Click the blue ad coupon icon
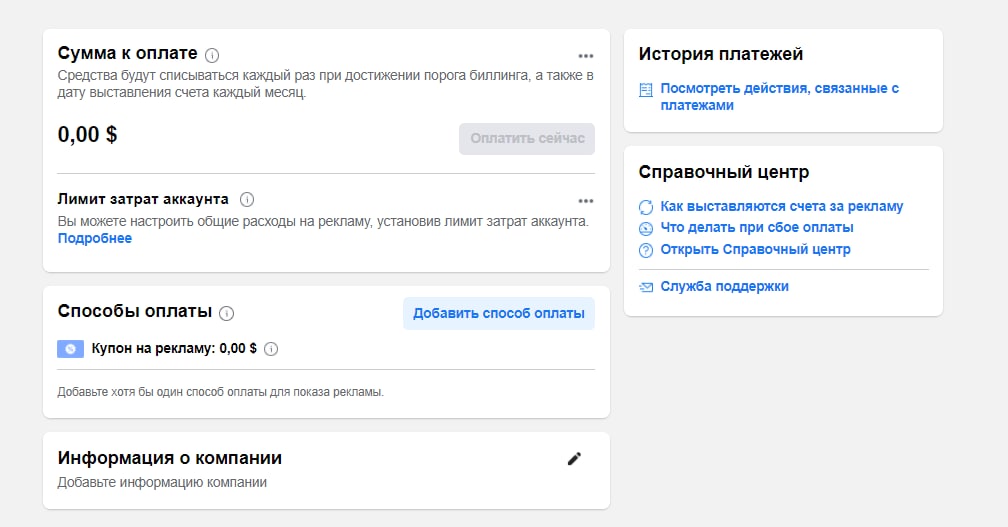This screenshot has height=527, width=1008. pos(71,349)
